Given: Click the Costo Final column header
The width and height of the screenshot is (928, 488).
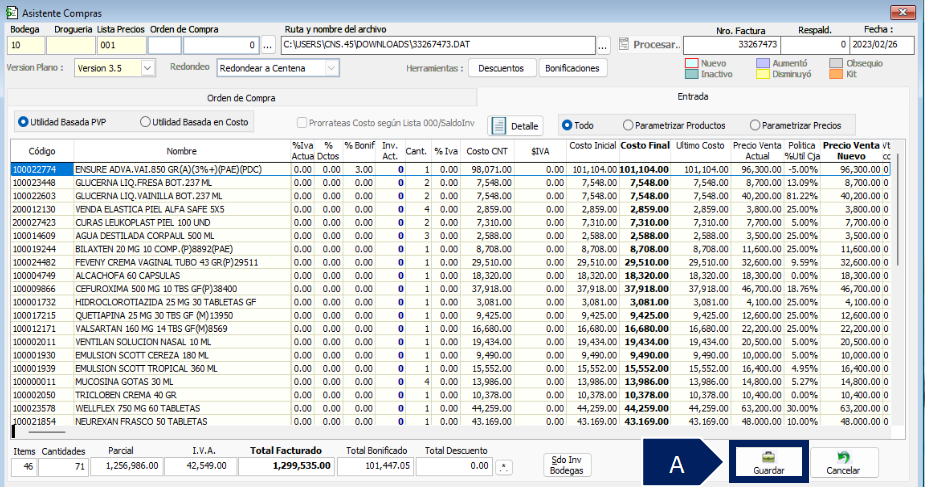Looking at the screenshot, I should point(645,151).
